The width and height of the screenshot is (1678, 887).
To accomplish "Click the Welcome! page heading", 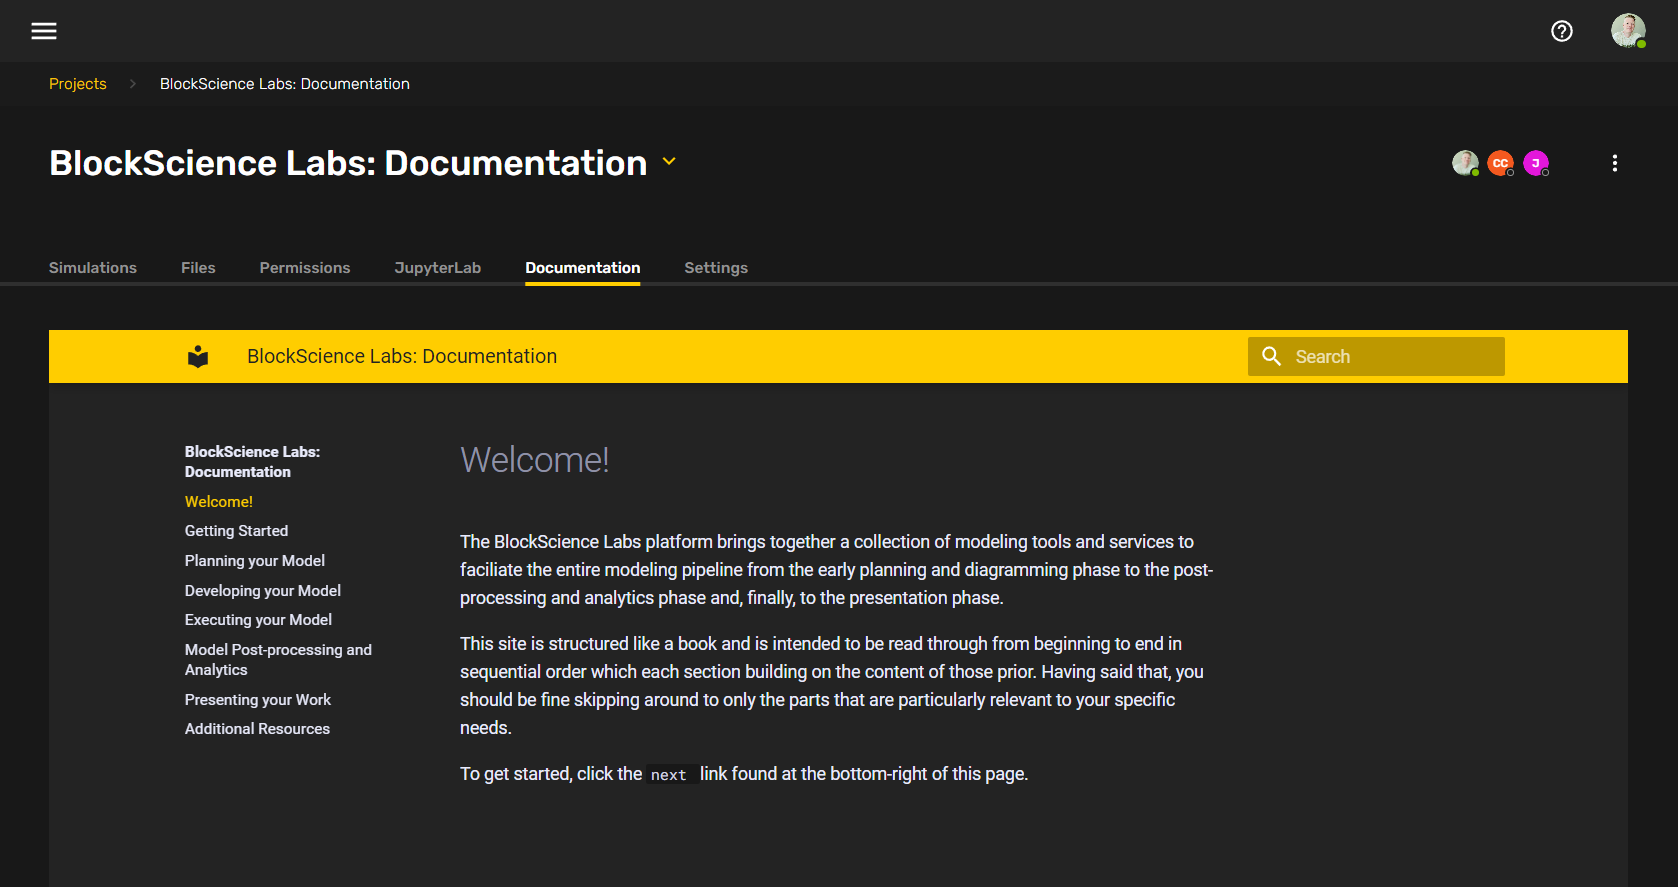I will [535, 460].
